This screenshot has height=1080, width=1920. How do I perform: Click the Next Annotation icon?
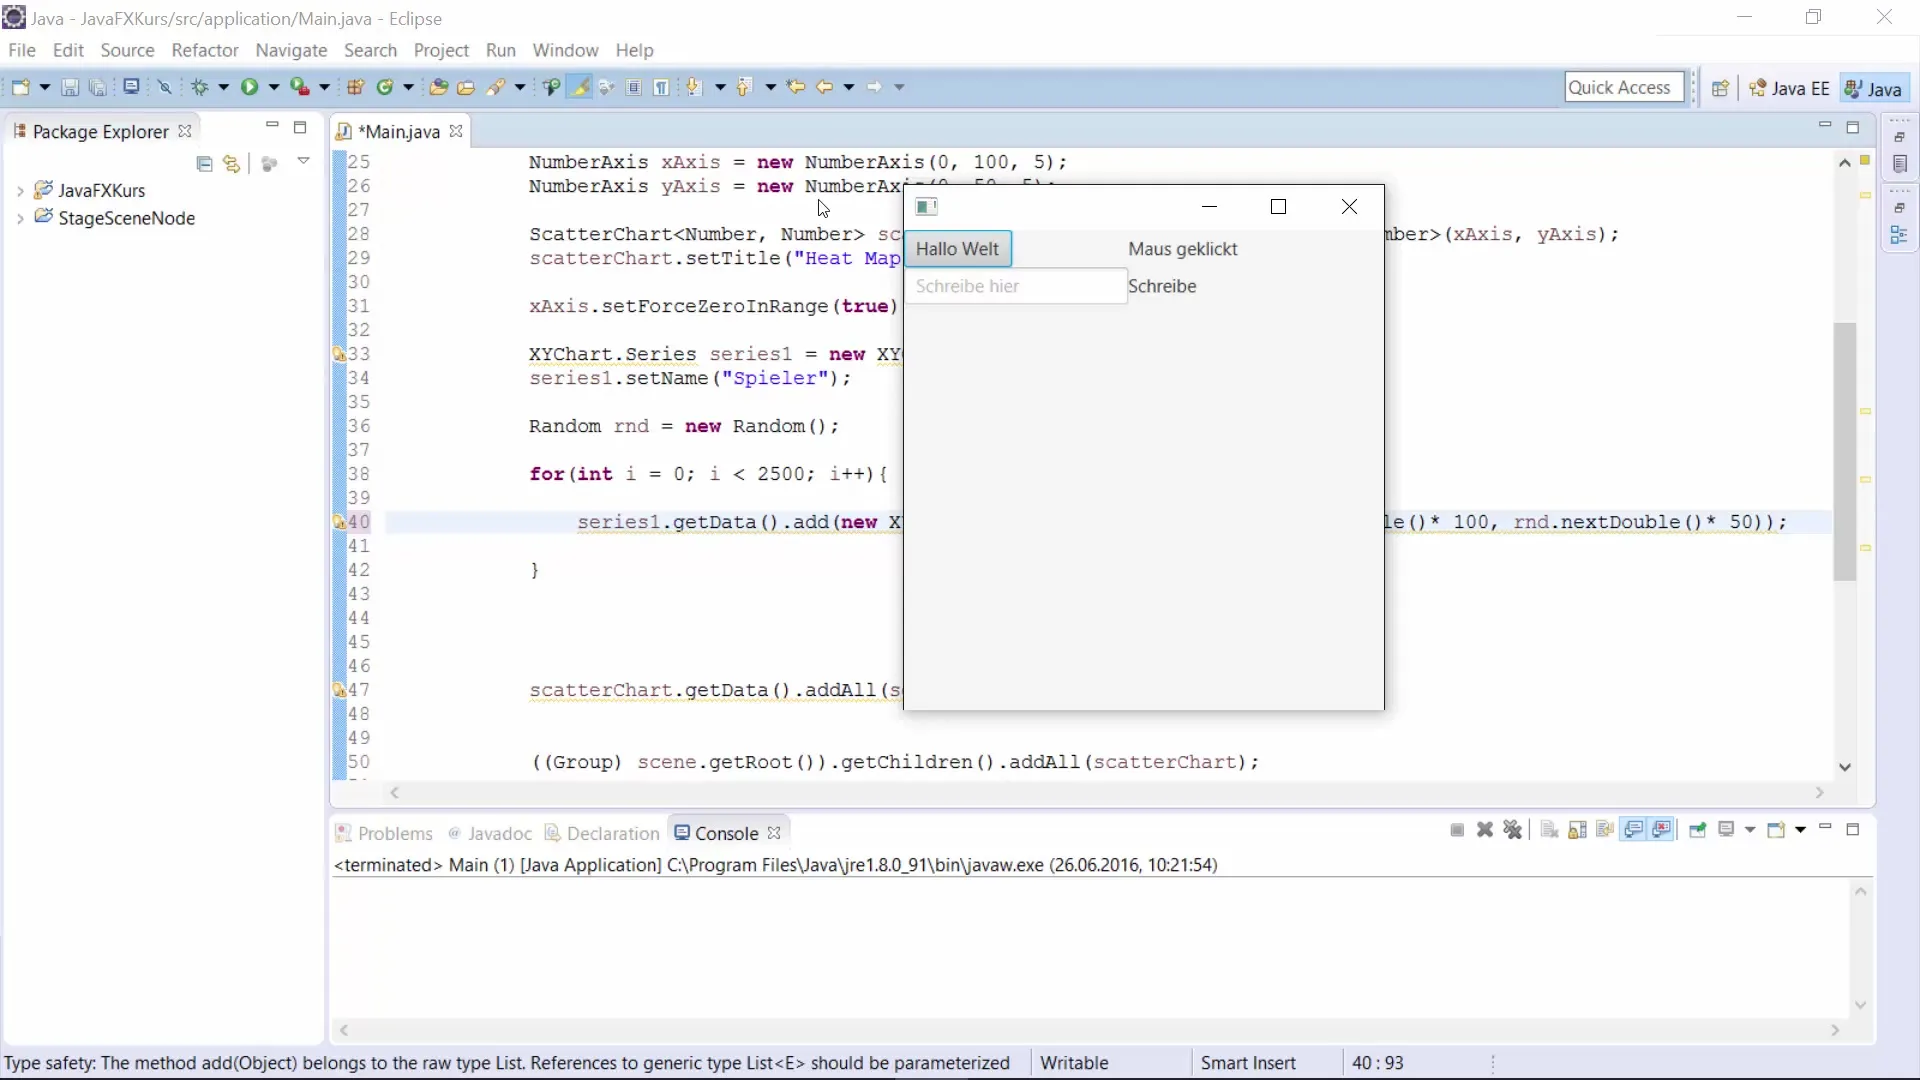tap(694, 88)
